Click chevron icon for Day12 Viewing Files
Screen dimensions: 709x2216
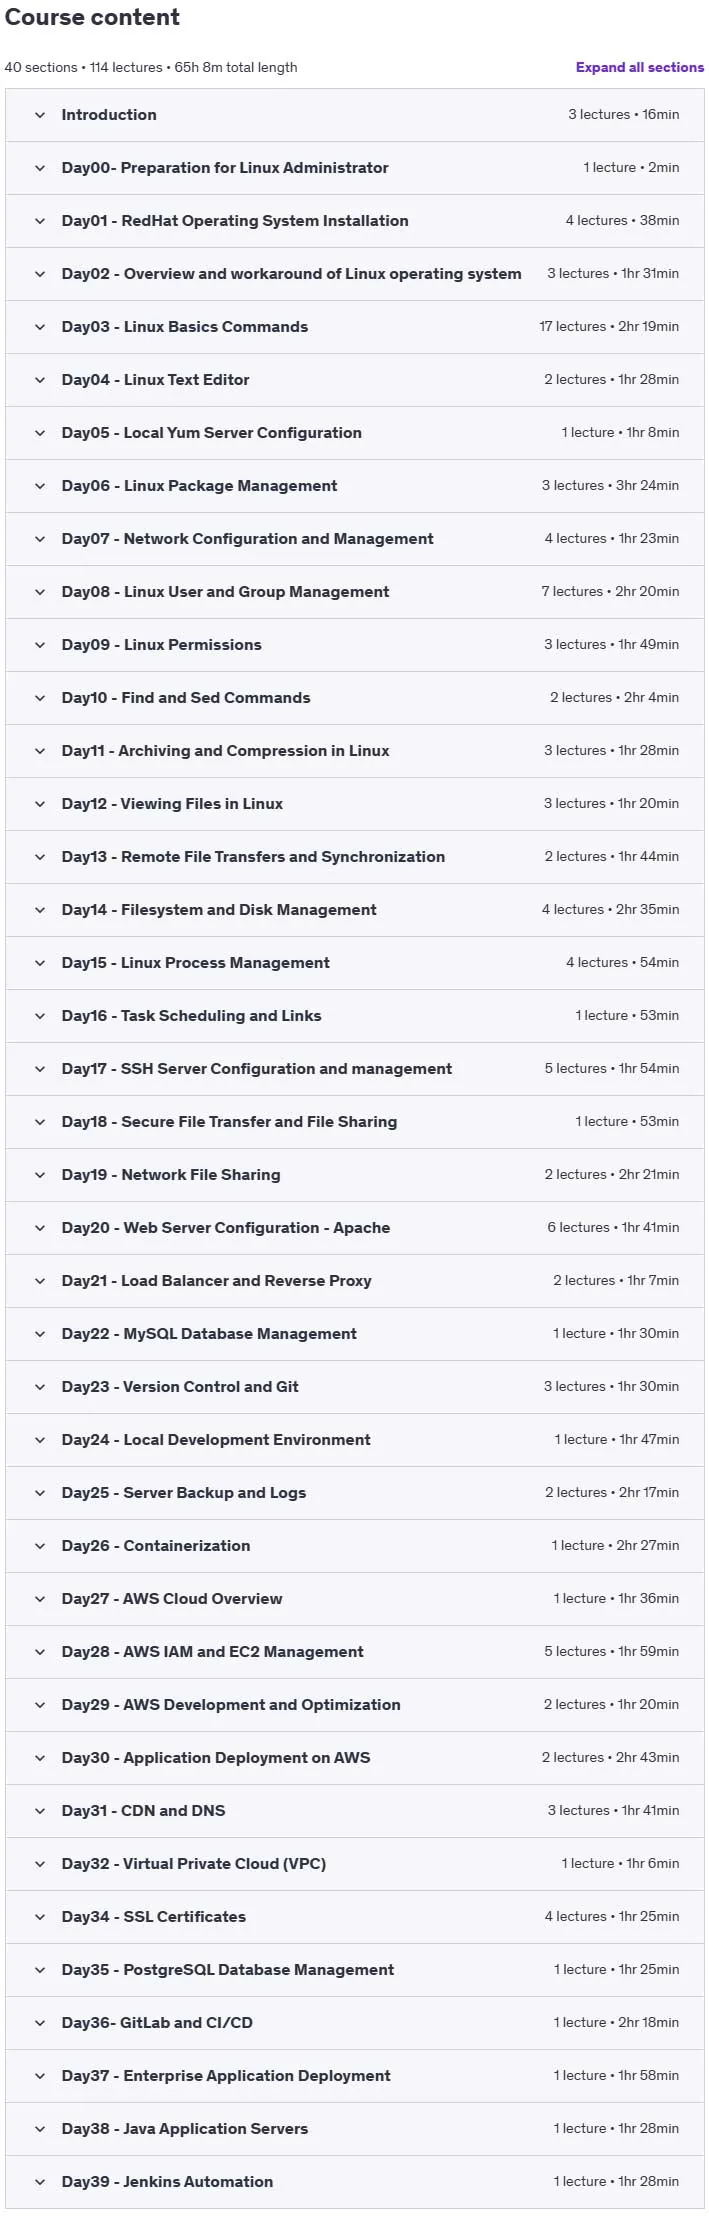coord(40,804)
